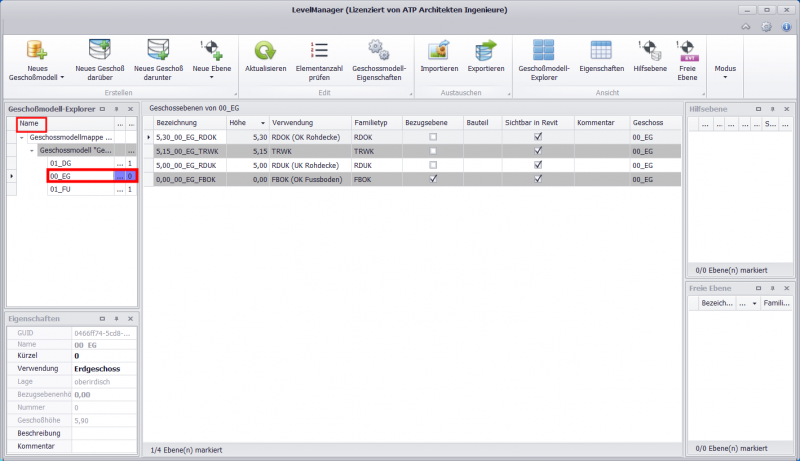Open the Neue Ebene dropdown arrow
800x461 pixels.
[212, 78]
